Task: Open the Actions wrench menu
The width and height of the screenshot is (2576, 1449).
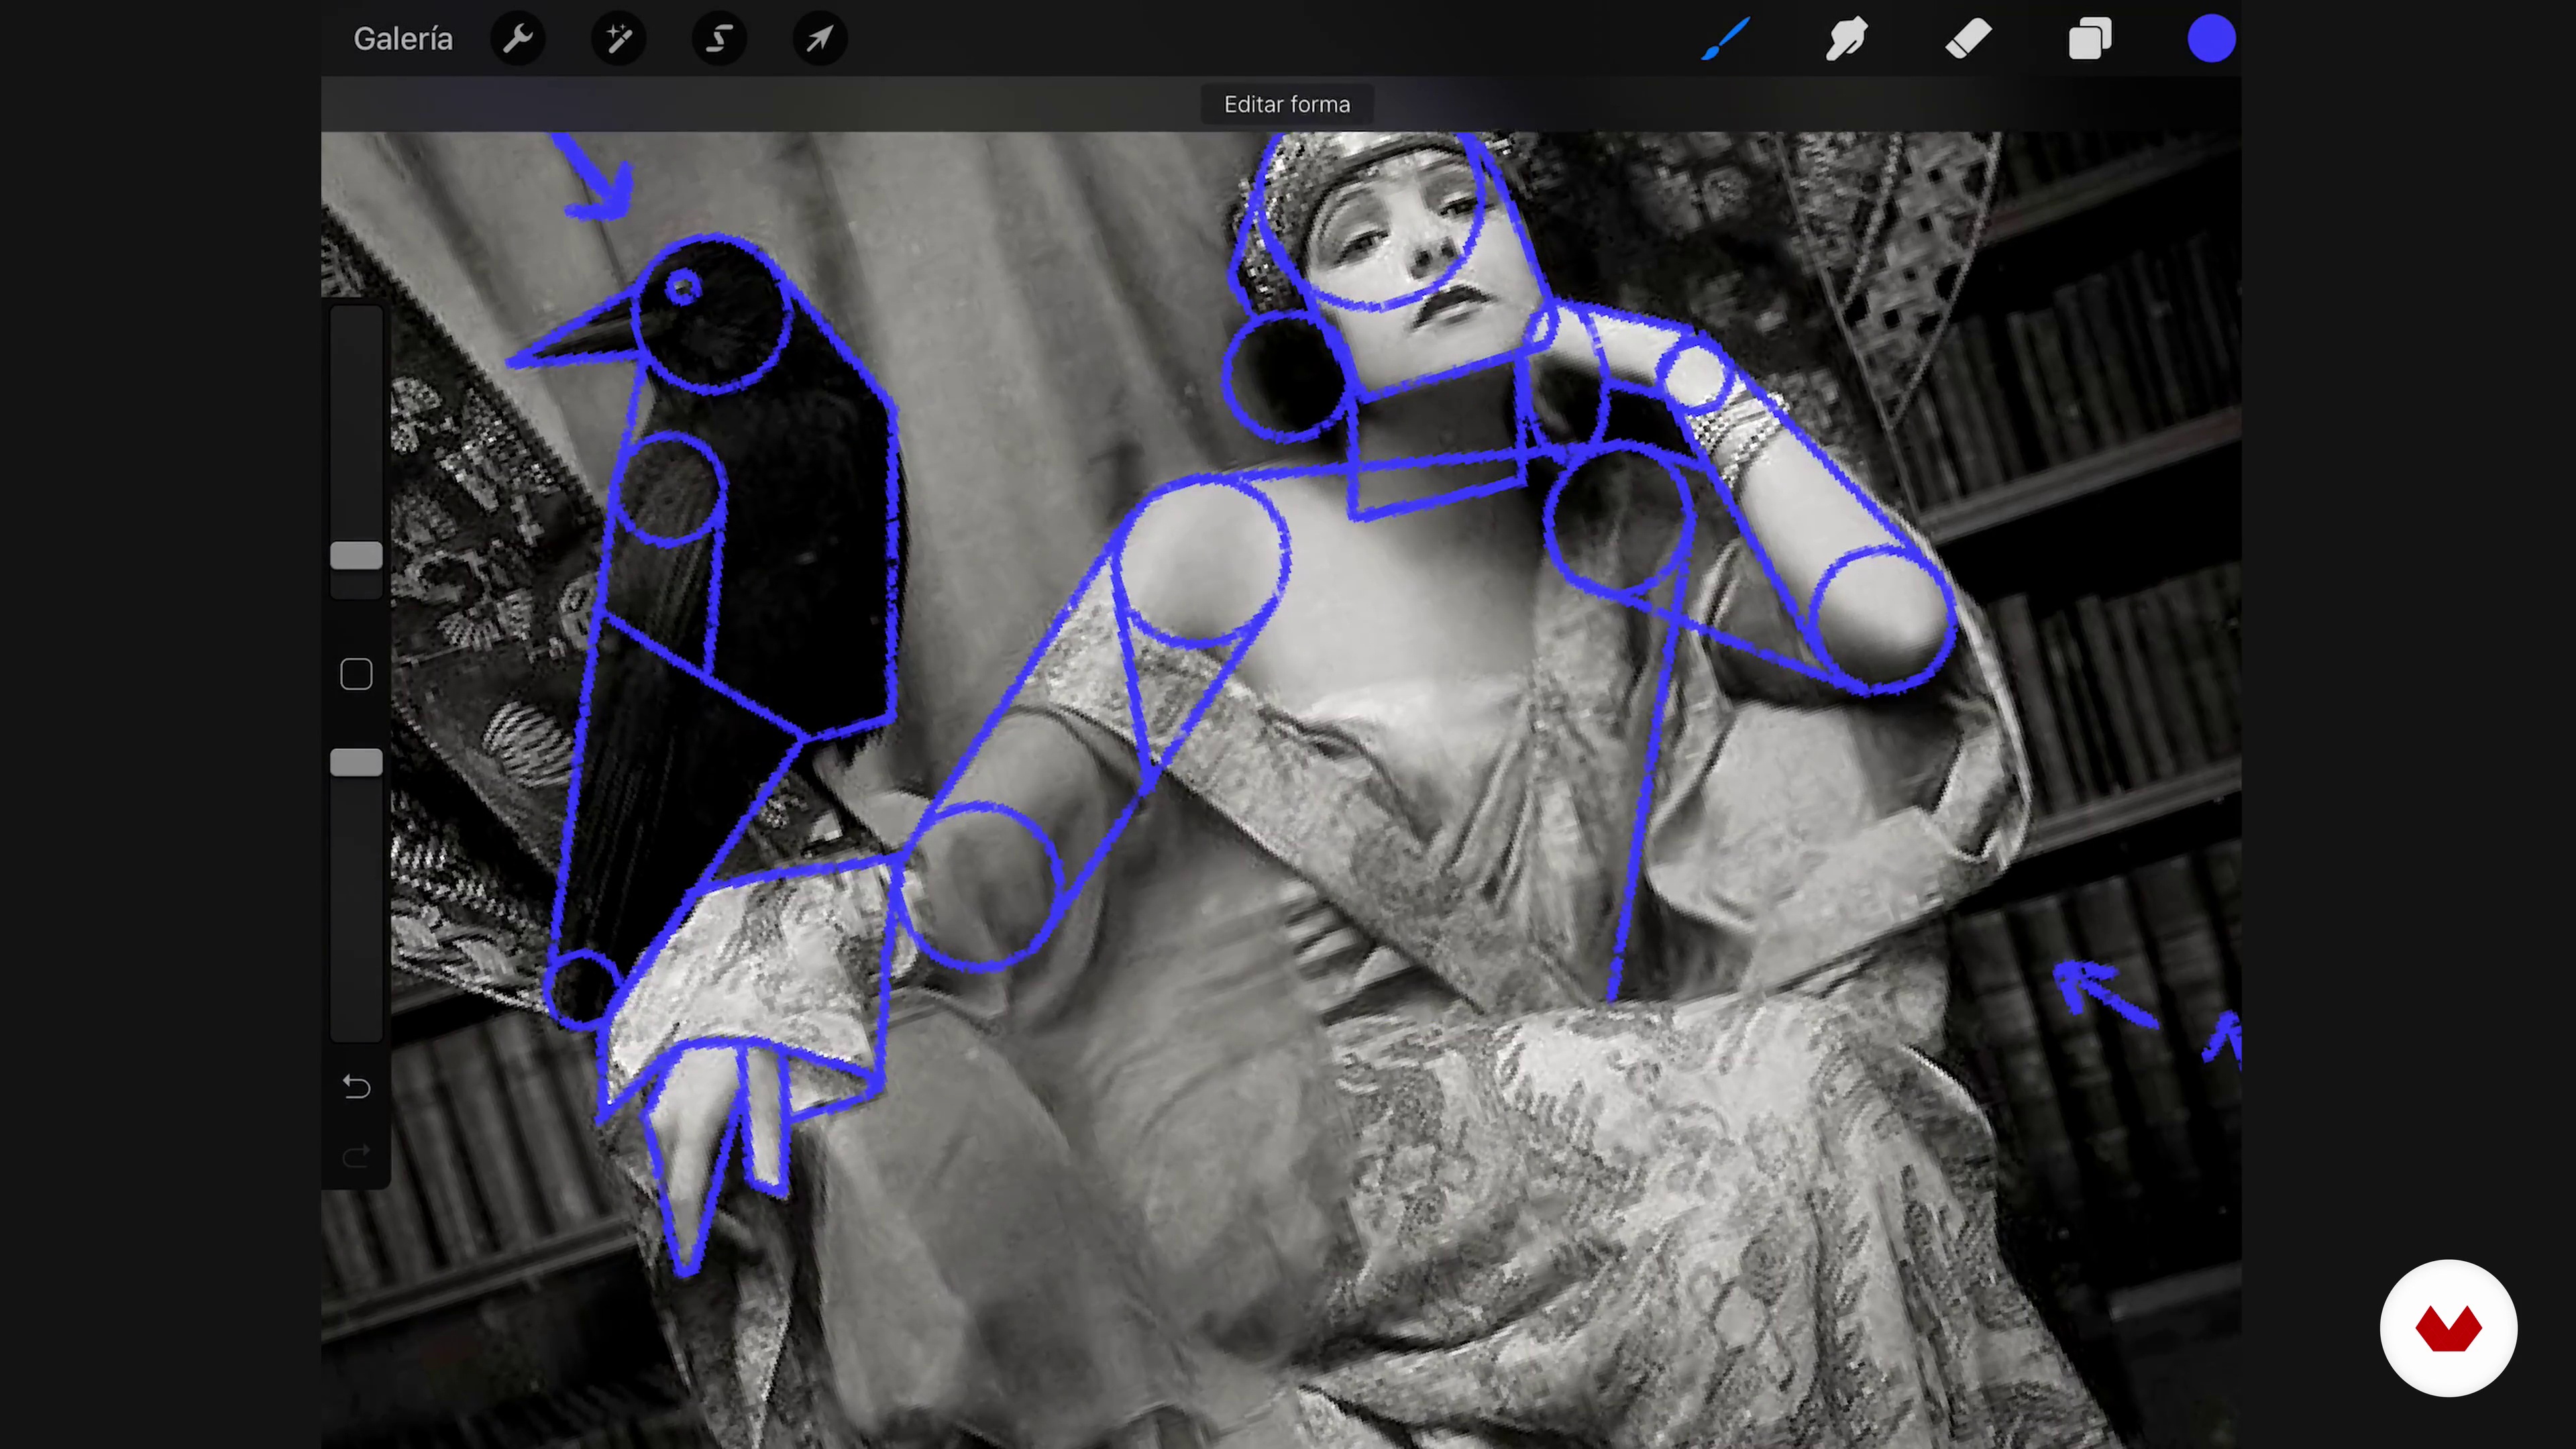Action: click(x=518, y=39)
